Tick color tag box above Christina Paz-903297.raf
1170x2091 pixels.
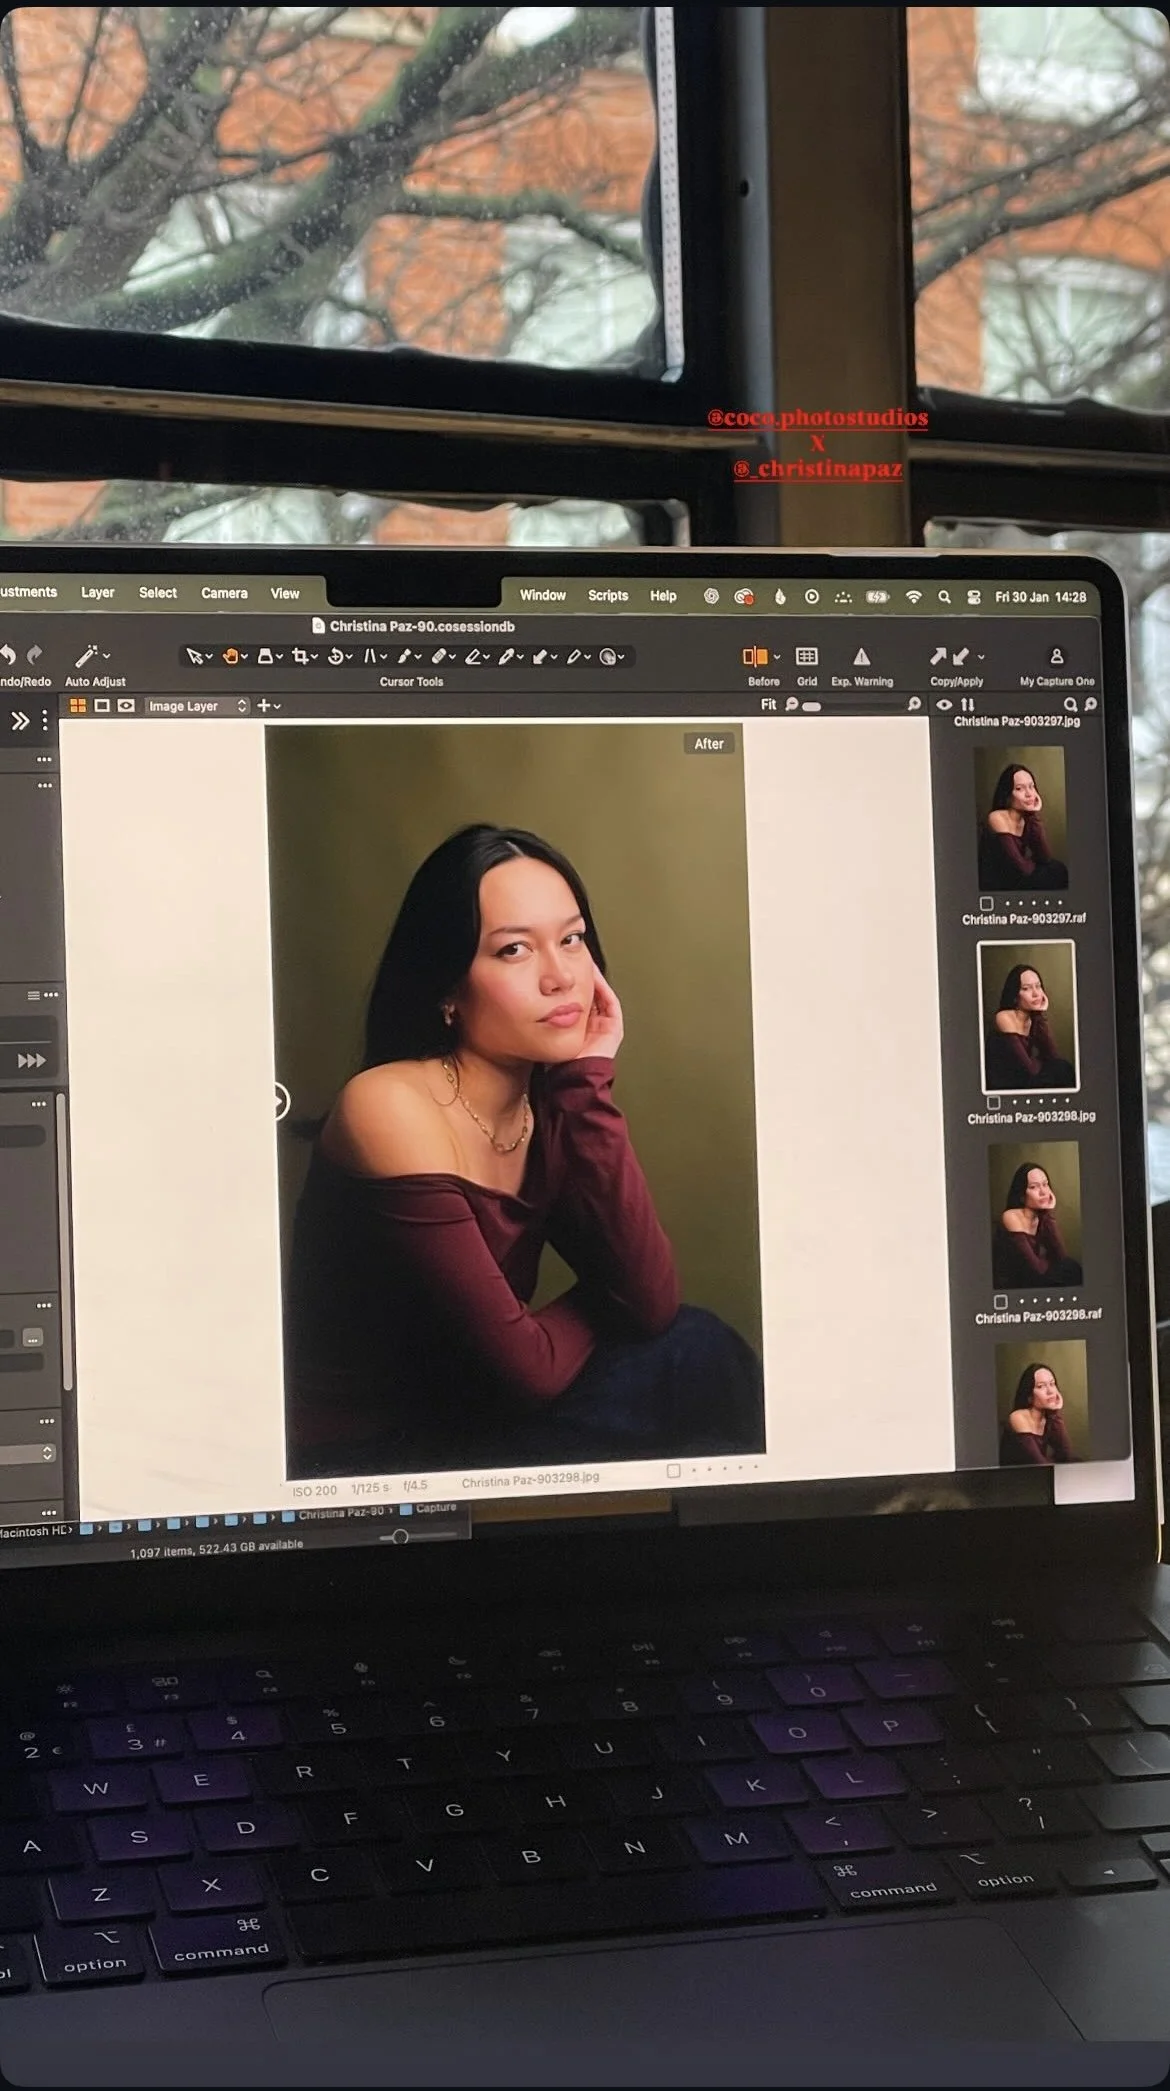click(986, 903)
